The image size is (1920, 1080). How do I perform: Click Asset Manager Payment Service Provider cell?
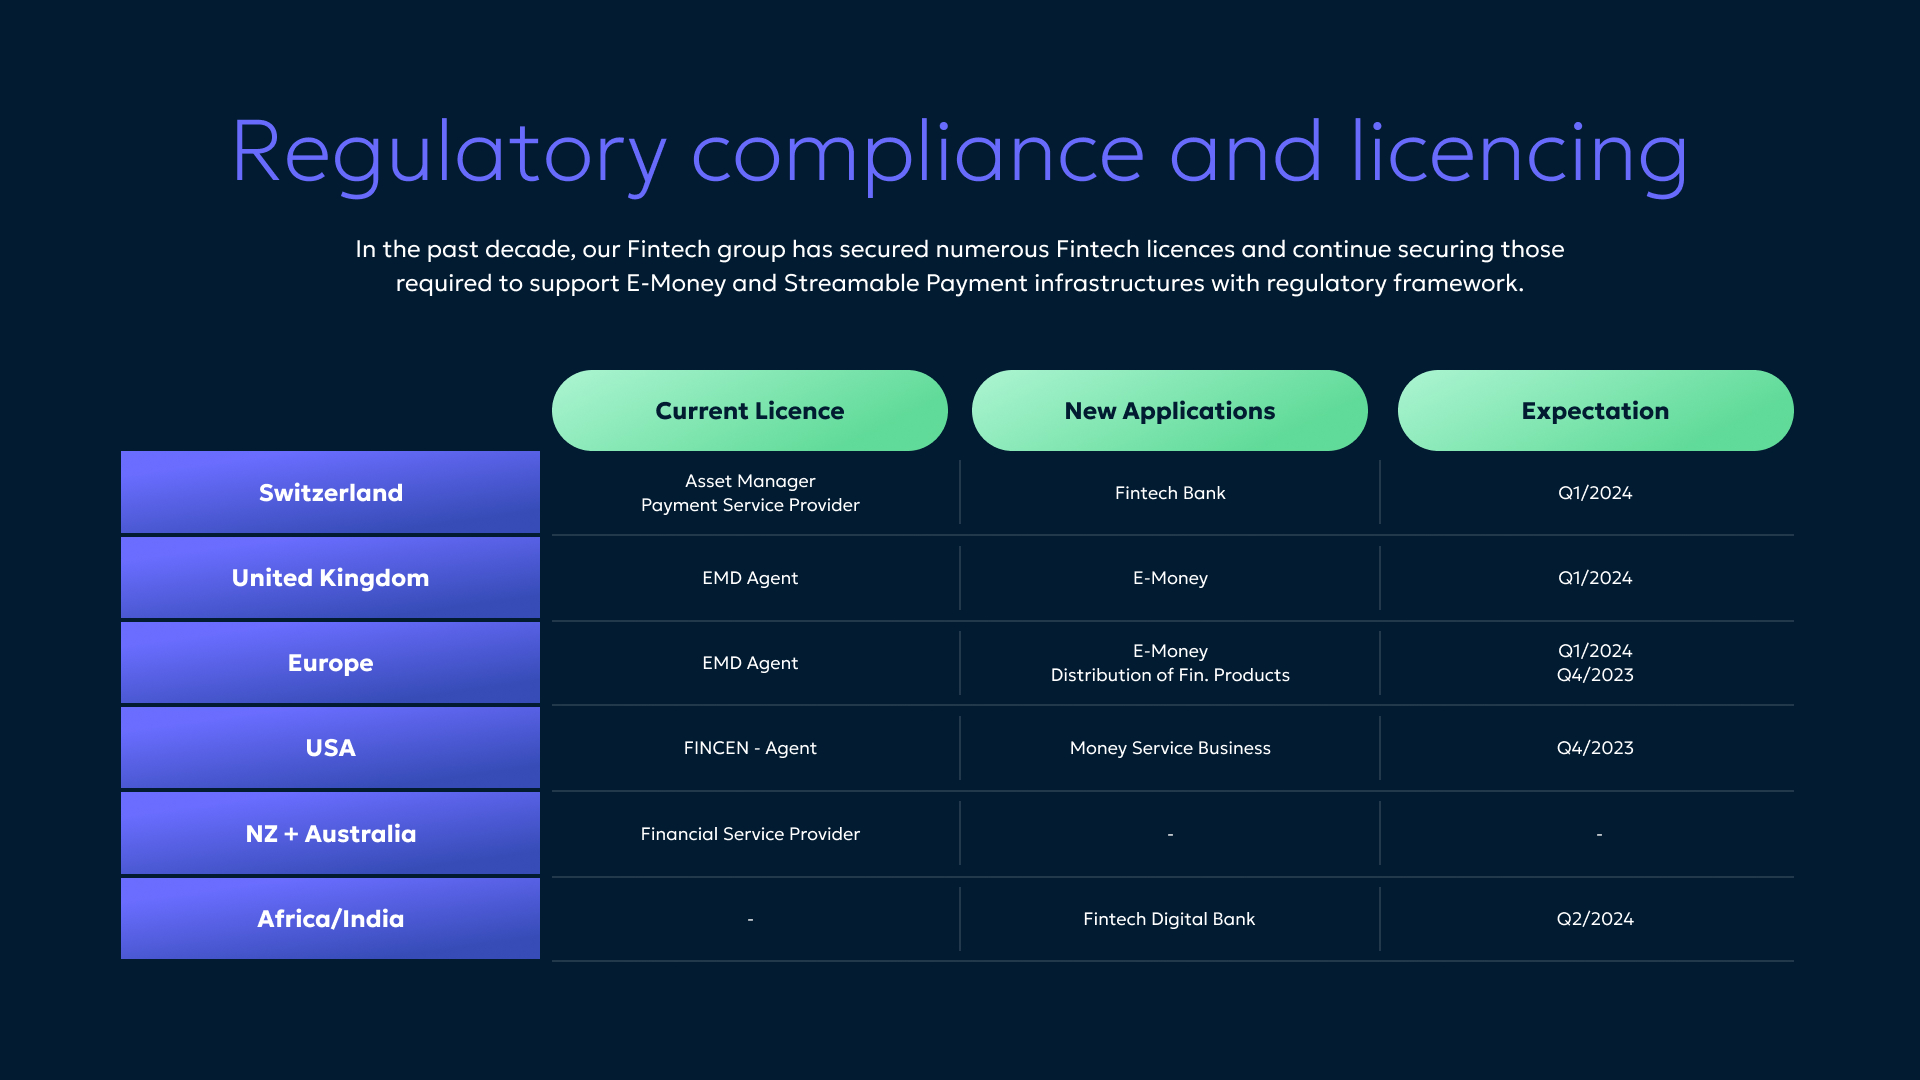(750, 493)
